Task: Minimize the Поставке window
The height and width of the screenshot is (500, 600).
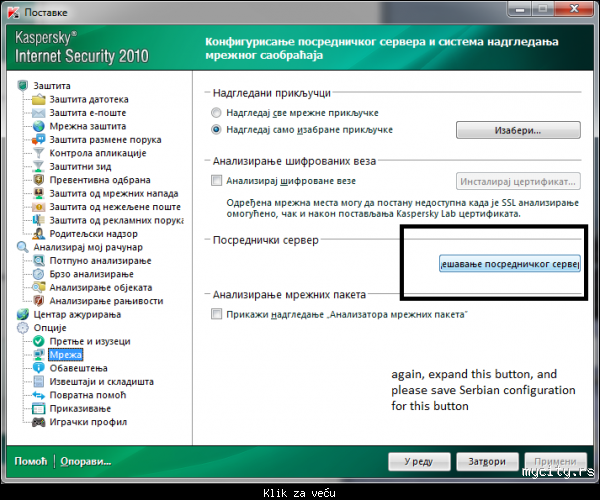Action: click(x=519, y=8)
